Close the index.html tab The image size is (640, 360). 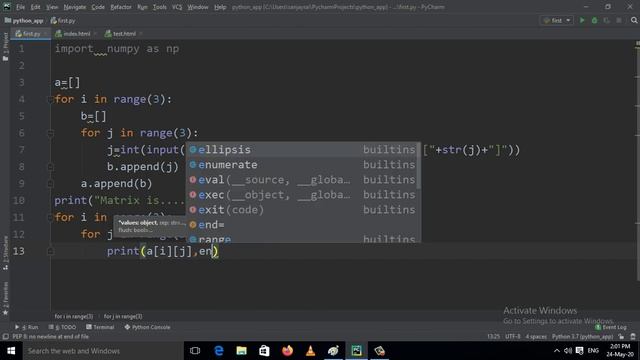pyautogui.click(x=95, y=34)
